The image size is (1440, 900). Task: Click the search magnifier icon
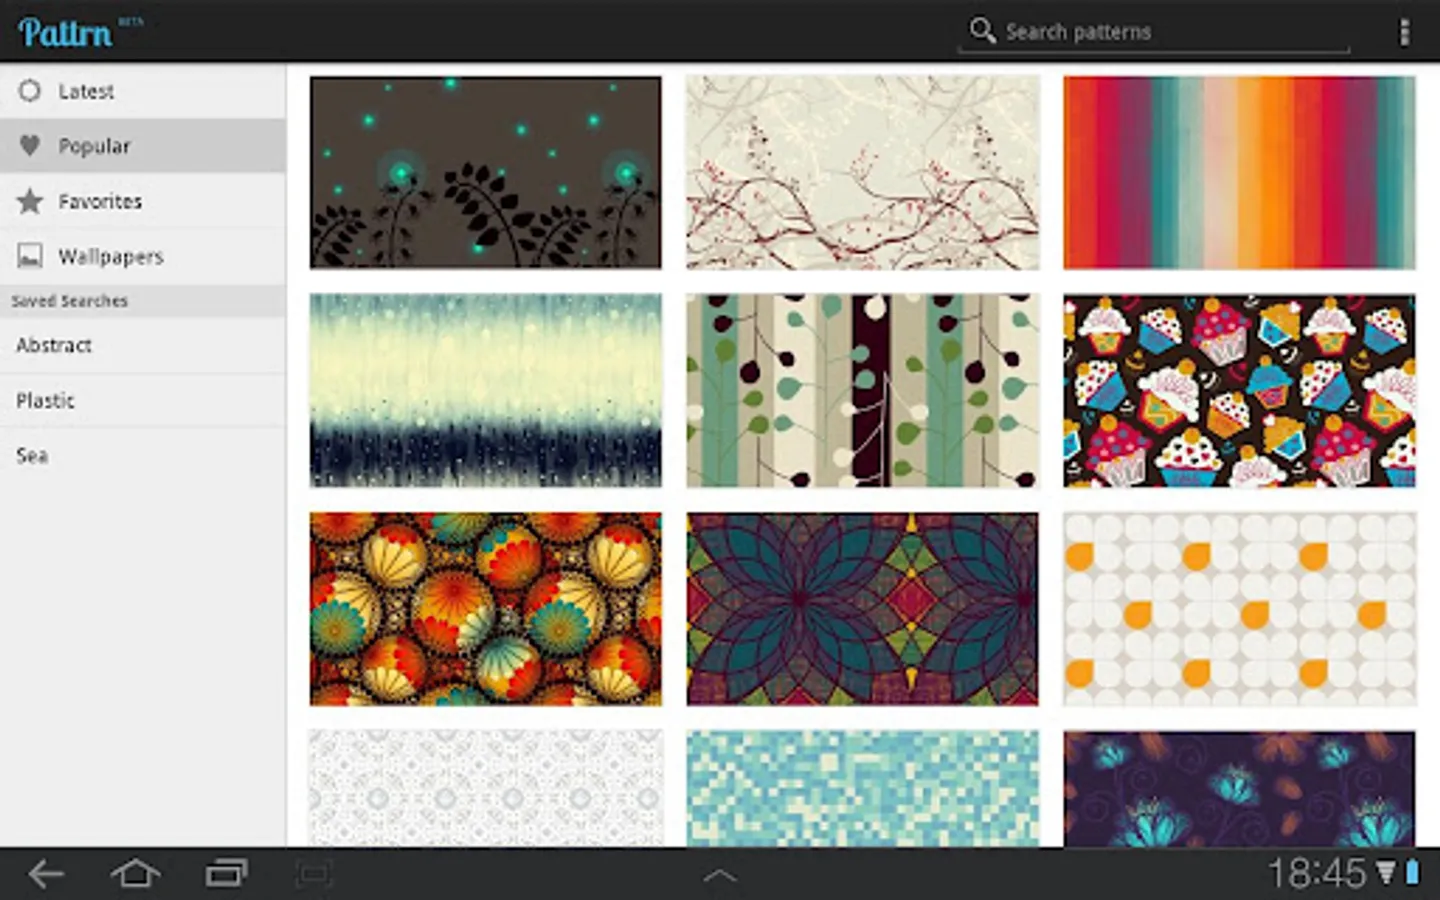pos(983,30)
